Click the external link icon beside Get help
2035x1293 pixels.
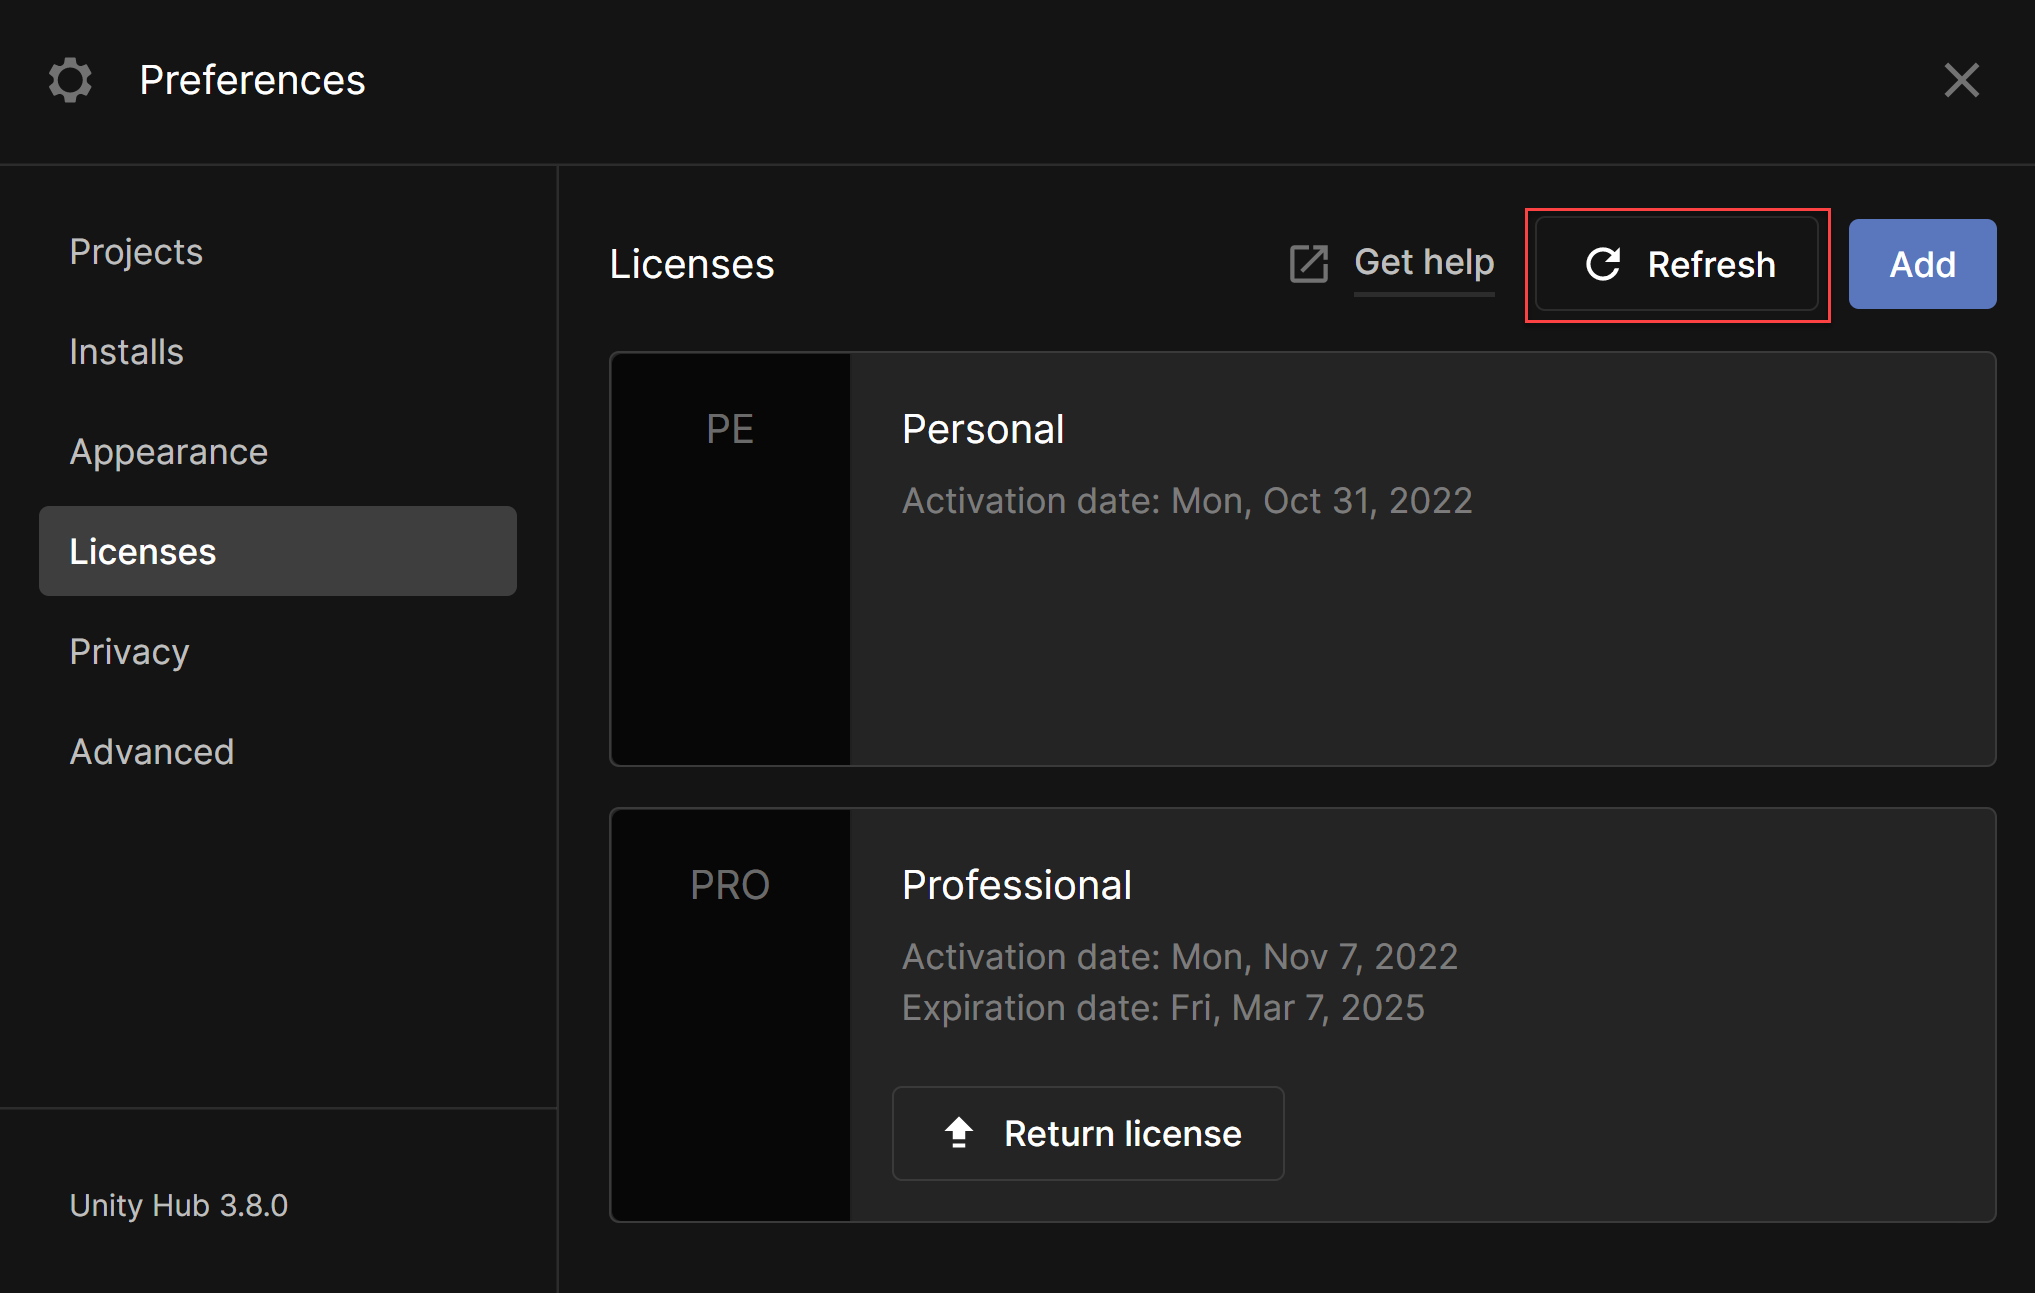(1308, 264)
